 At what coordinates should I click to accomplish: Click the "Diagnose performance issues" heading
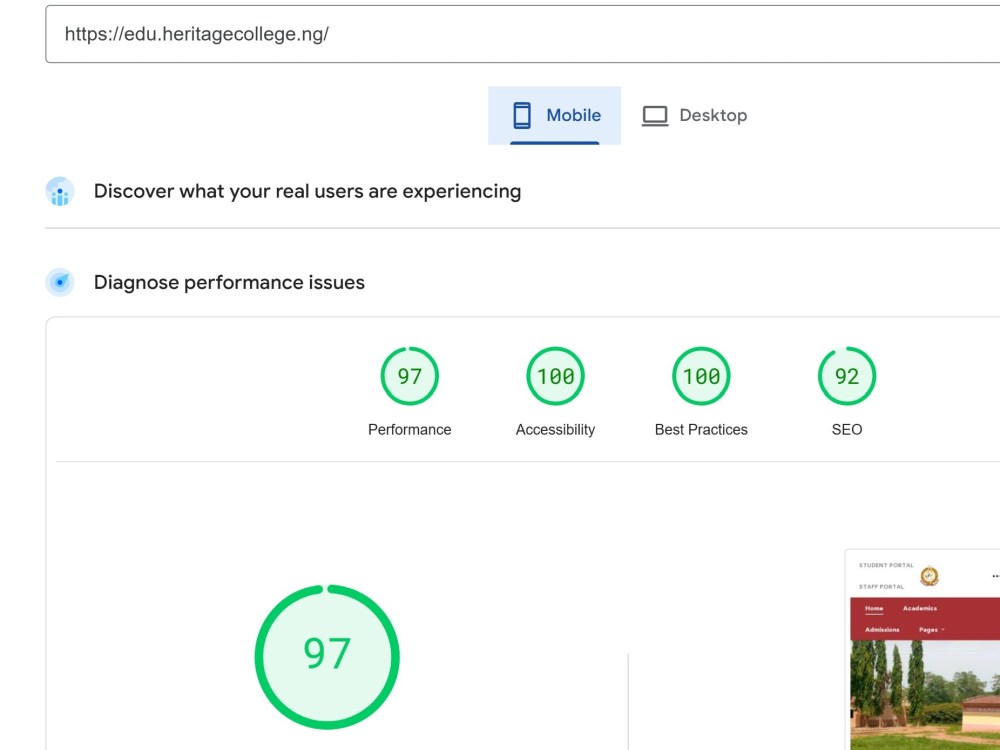229,283
